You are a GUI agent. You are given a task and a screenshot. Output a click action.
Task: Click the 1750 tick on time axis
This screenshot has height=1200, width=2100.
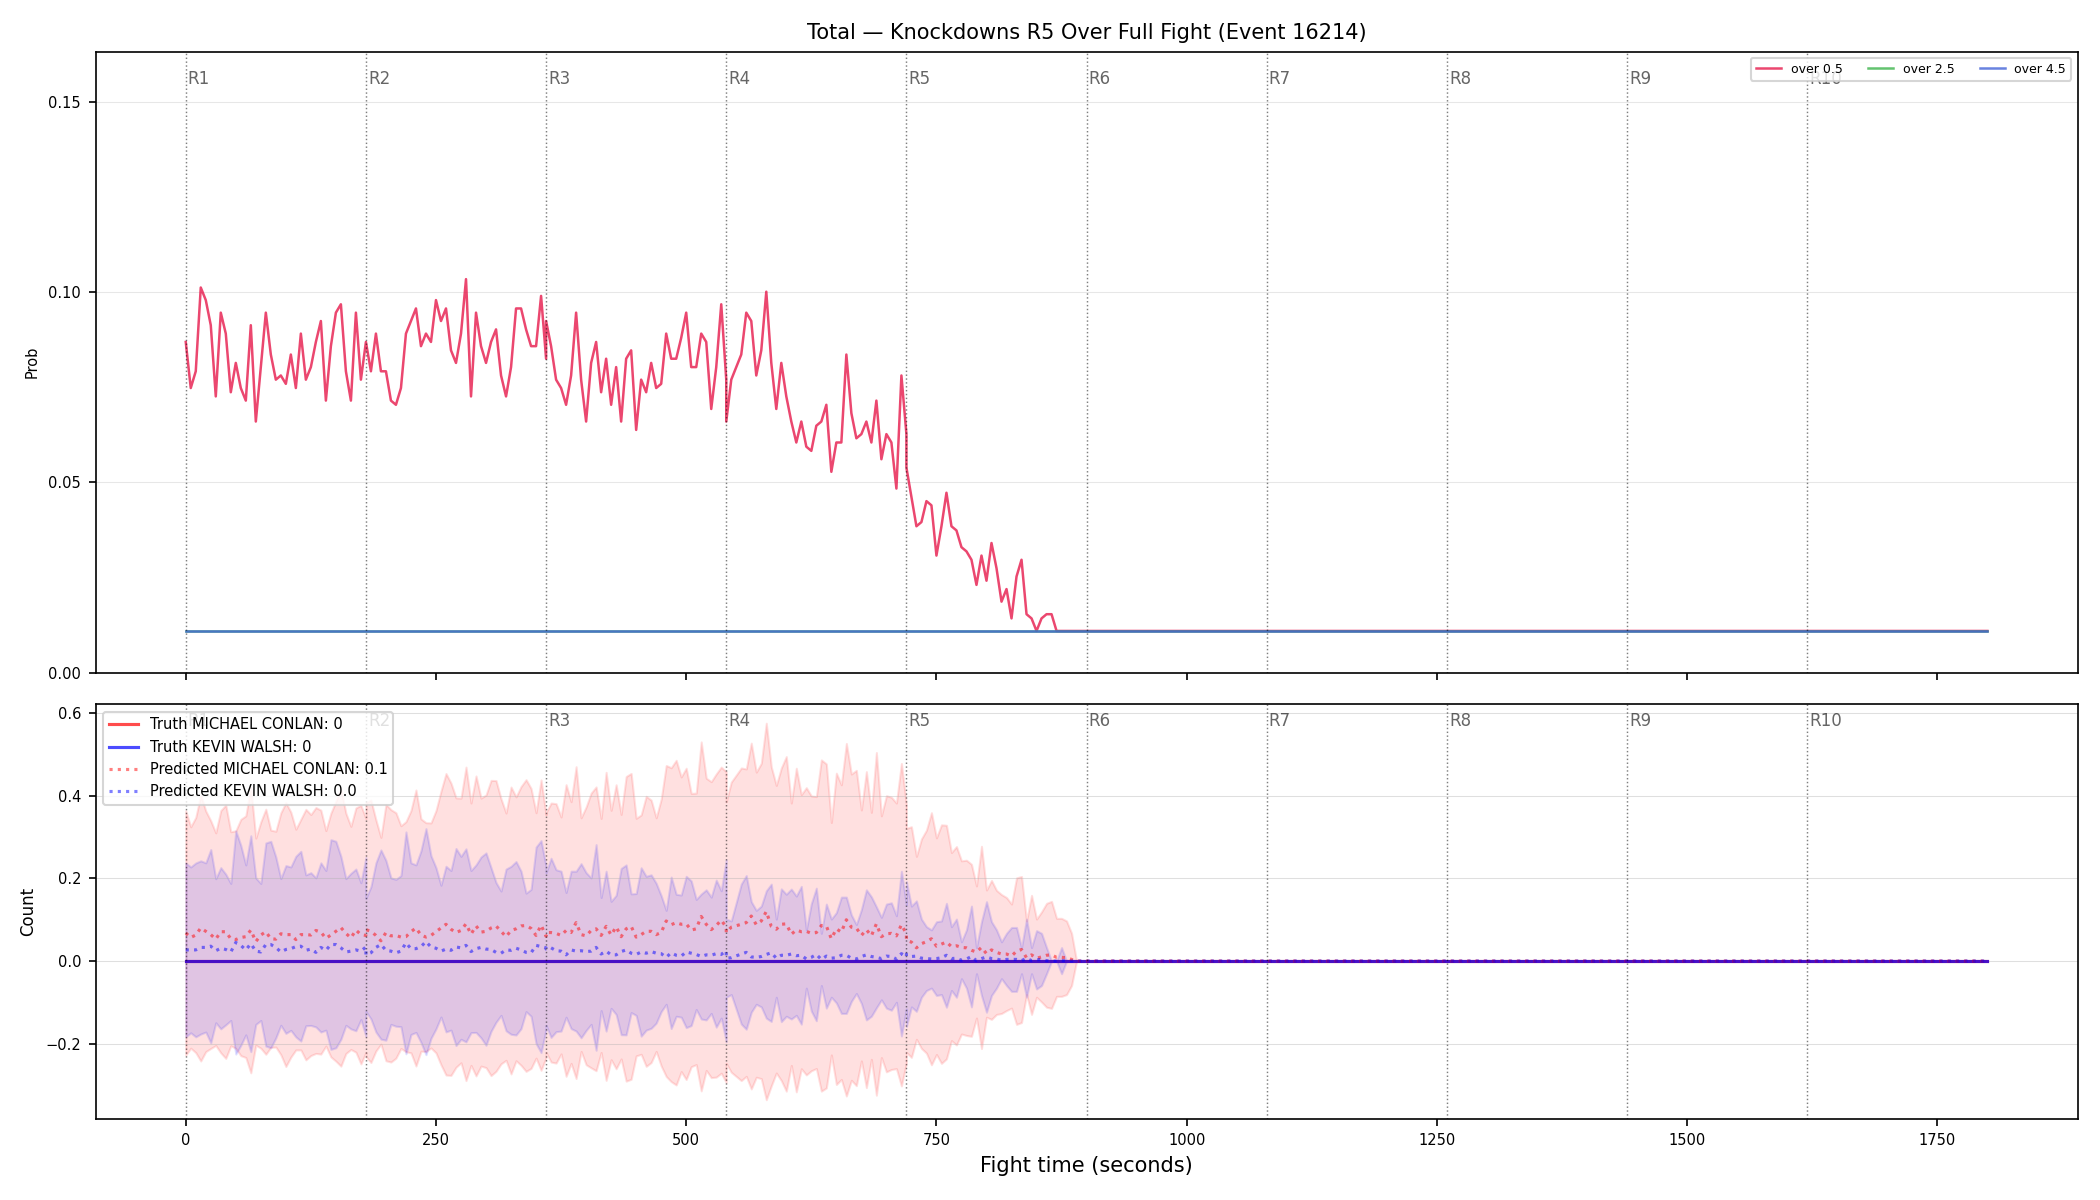tap(1937, 1139)
